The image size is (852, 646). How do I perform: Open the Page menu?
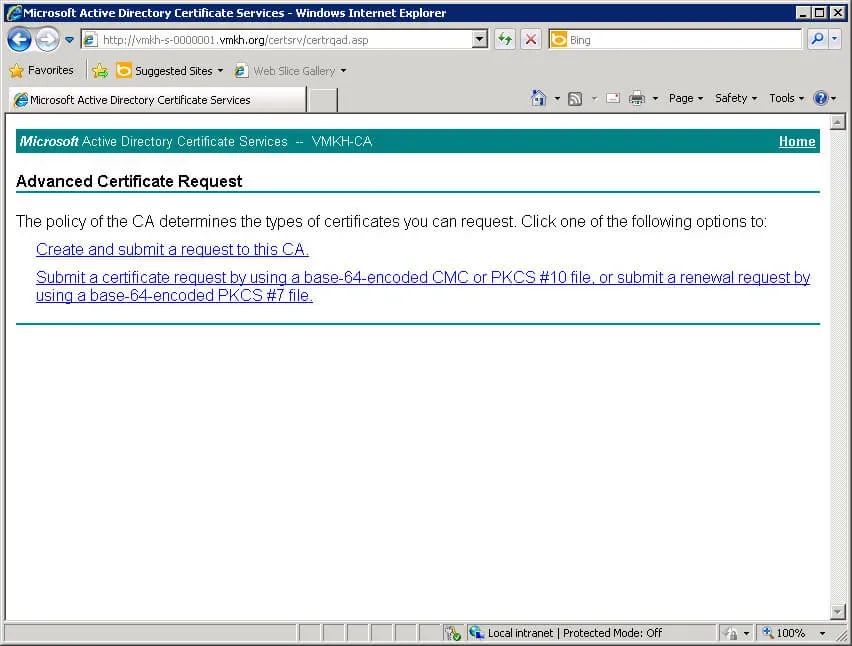686,98
